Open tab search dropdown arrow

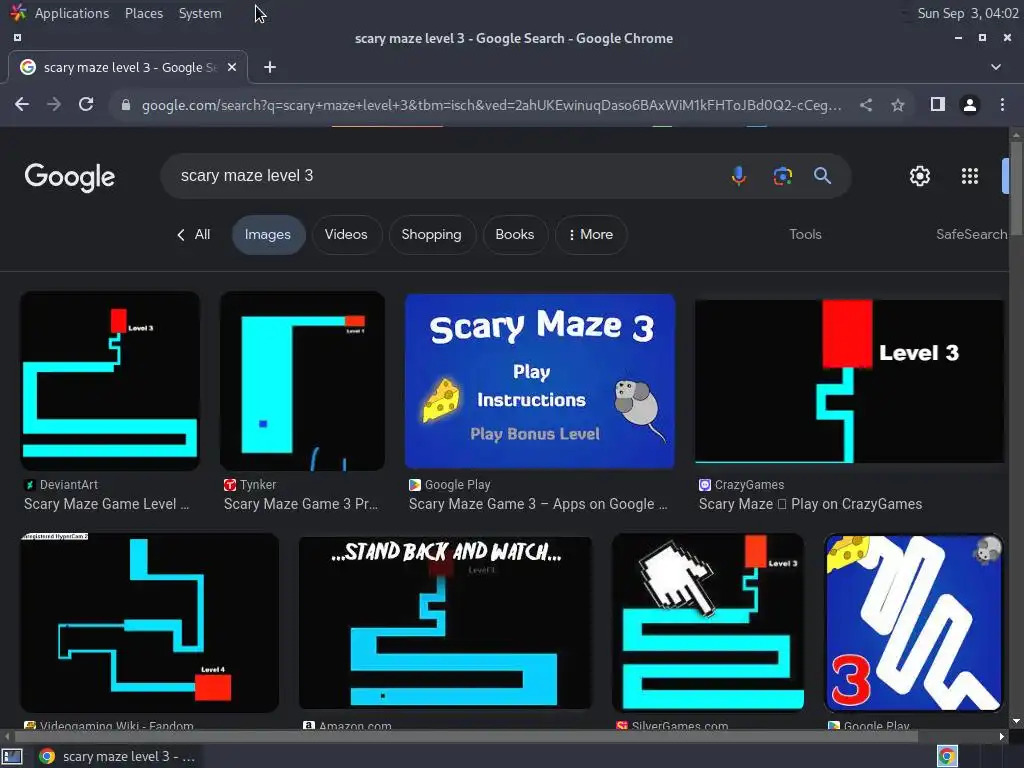pos(996,67)
